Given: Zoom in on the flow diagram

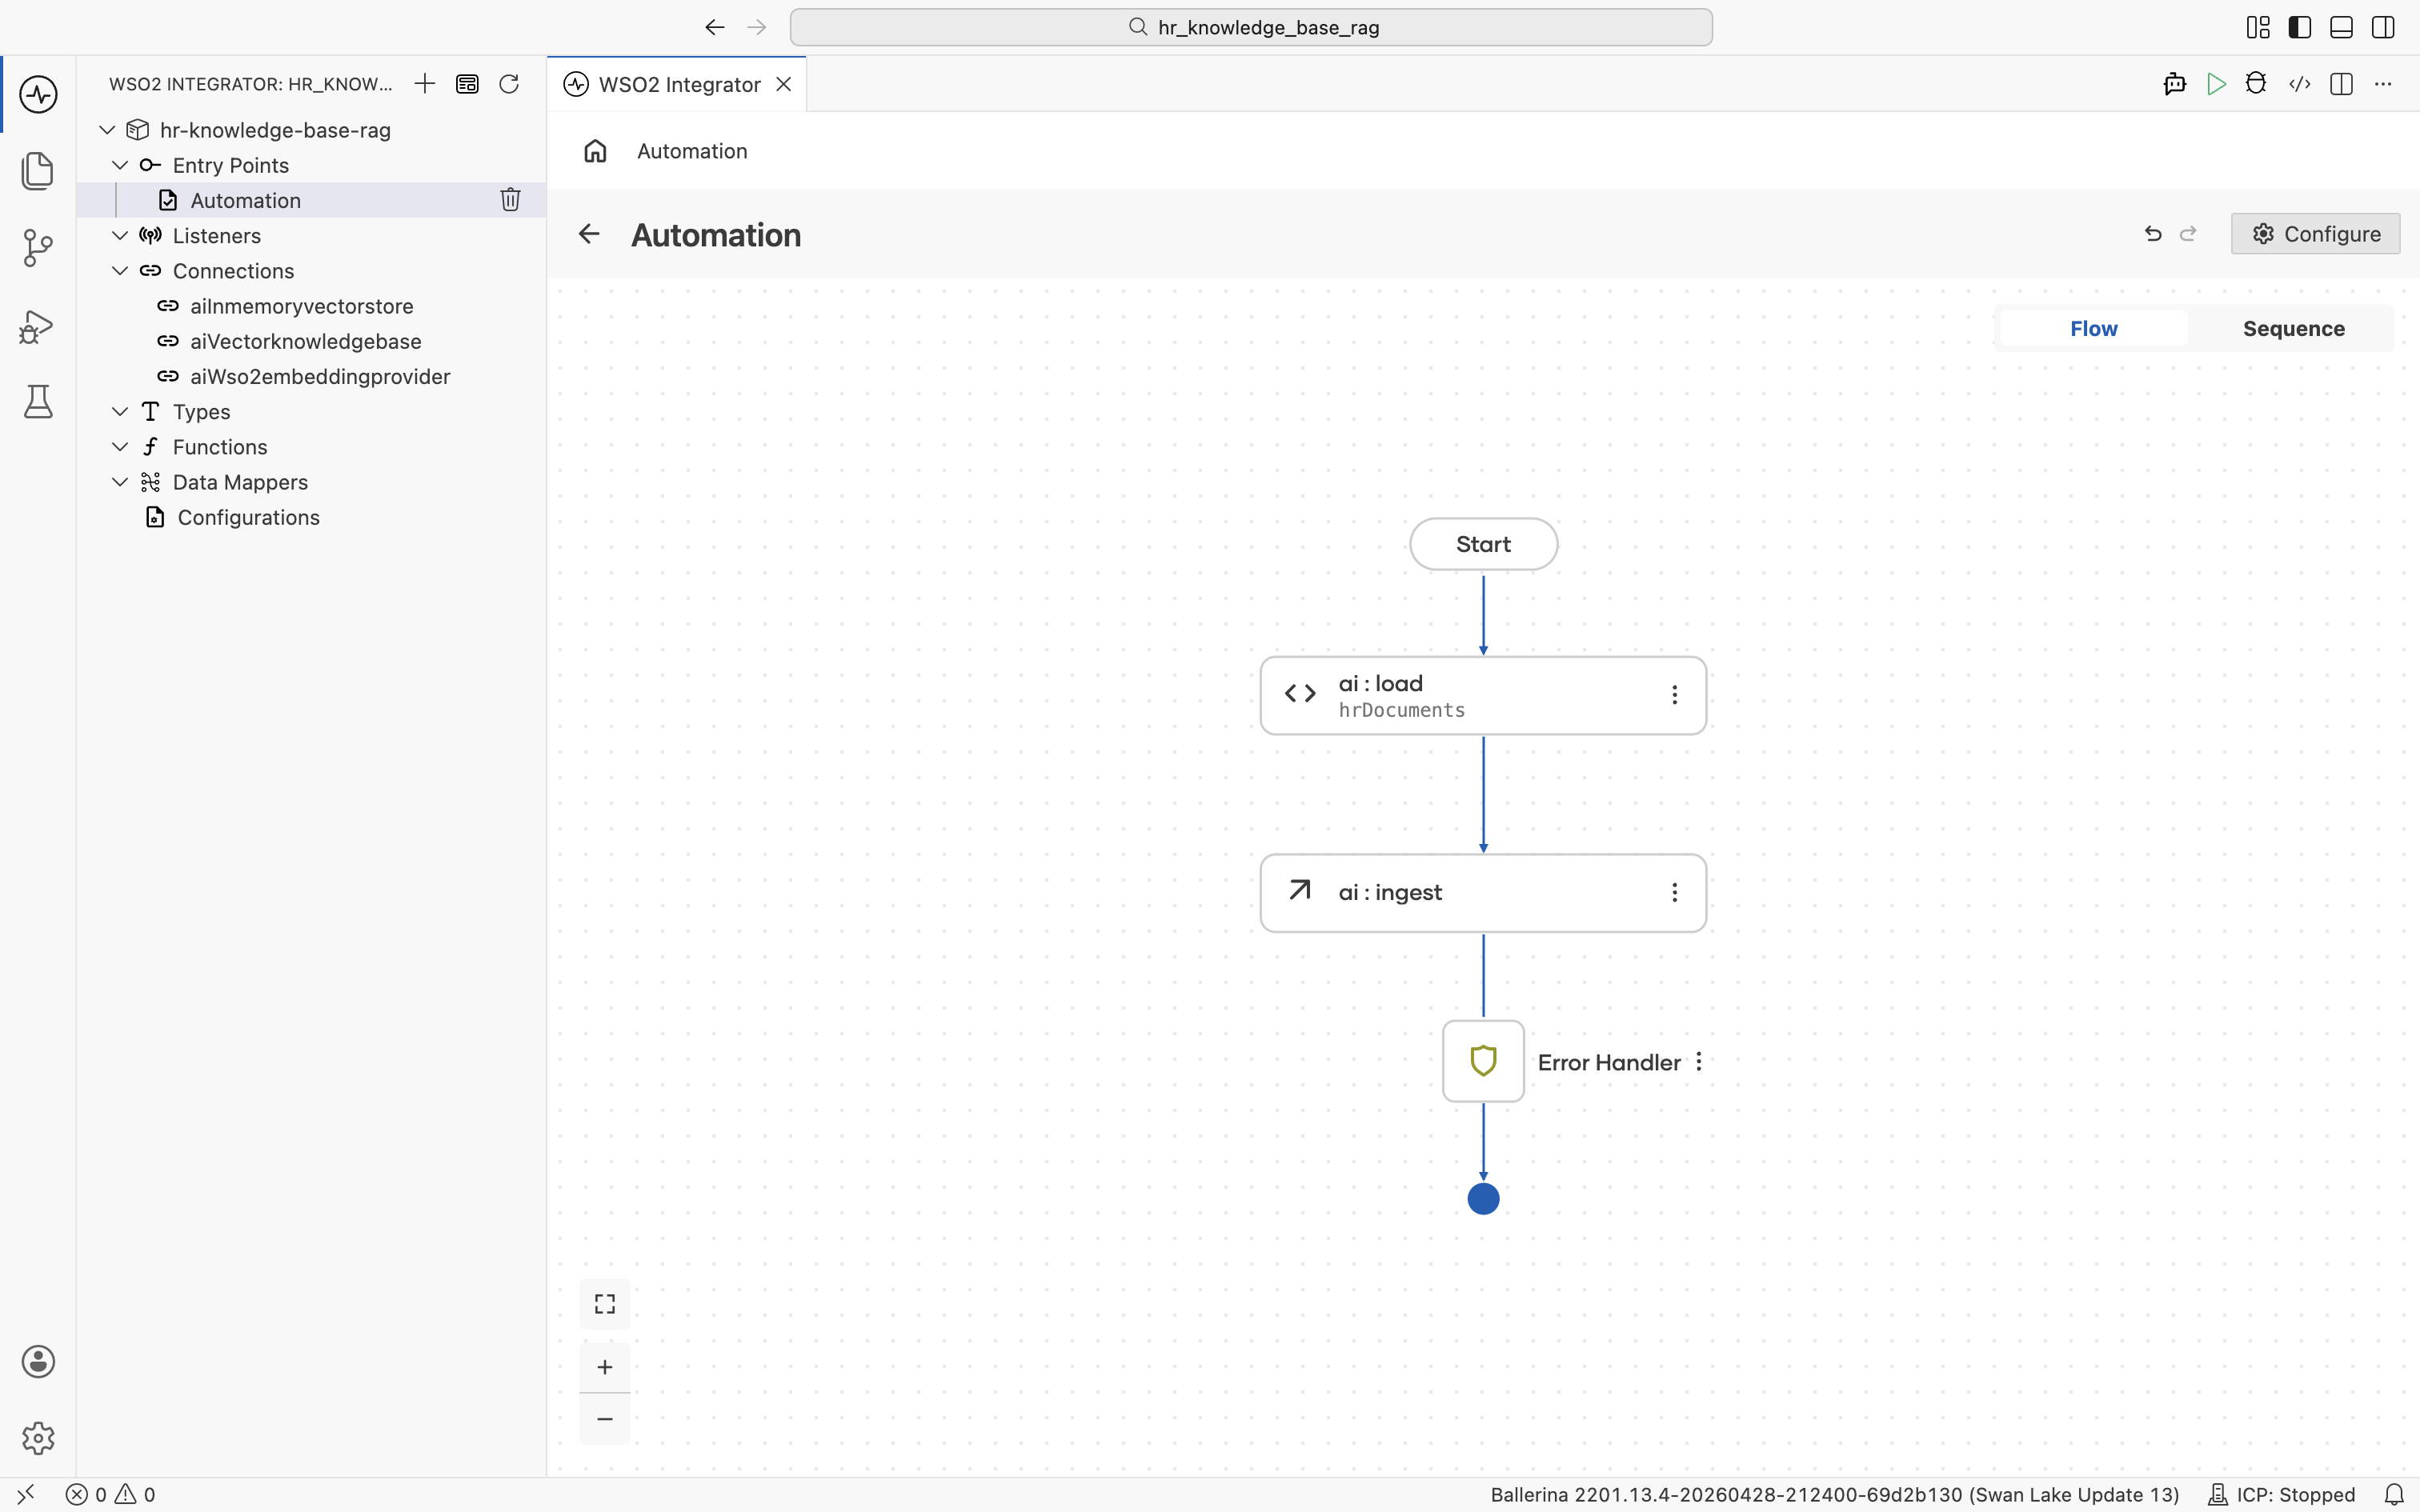Looking at the screenshot, I should [605, 1367].
